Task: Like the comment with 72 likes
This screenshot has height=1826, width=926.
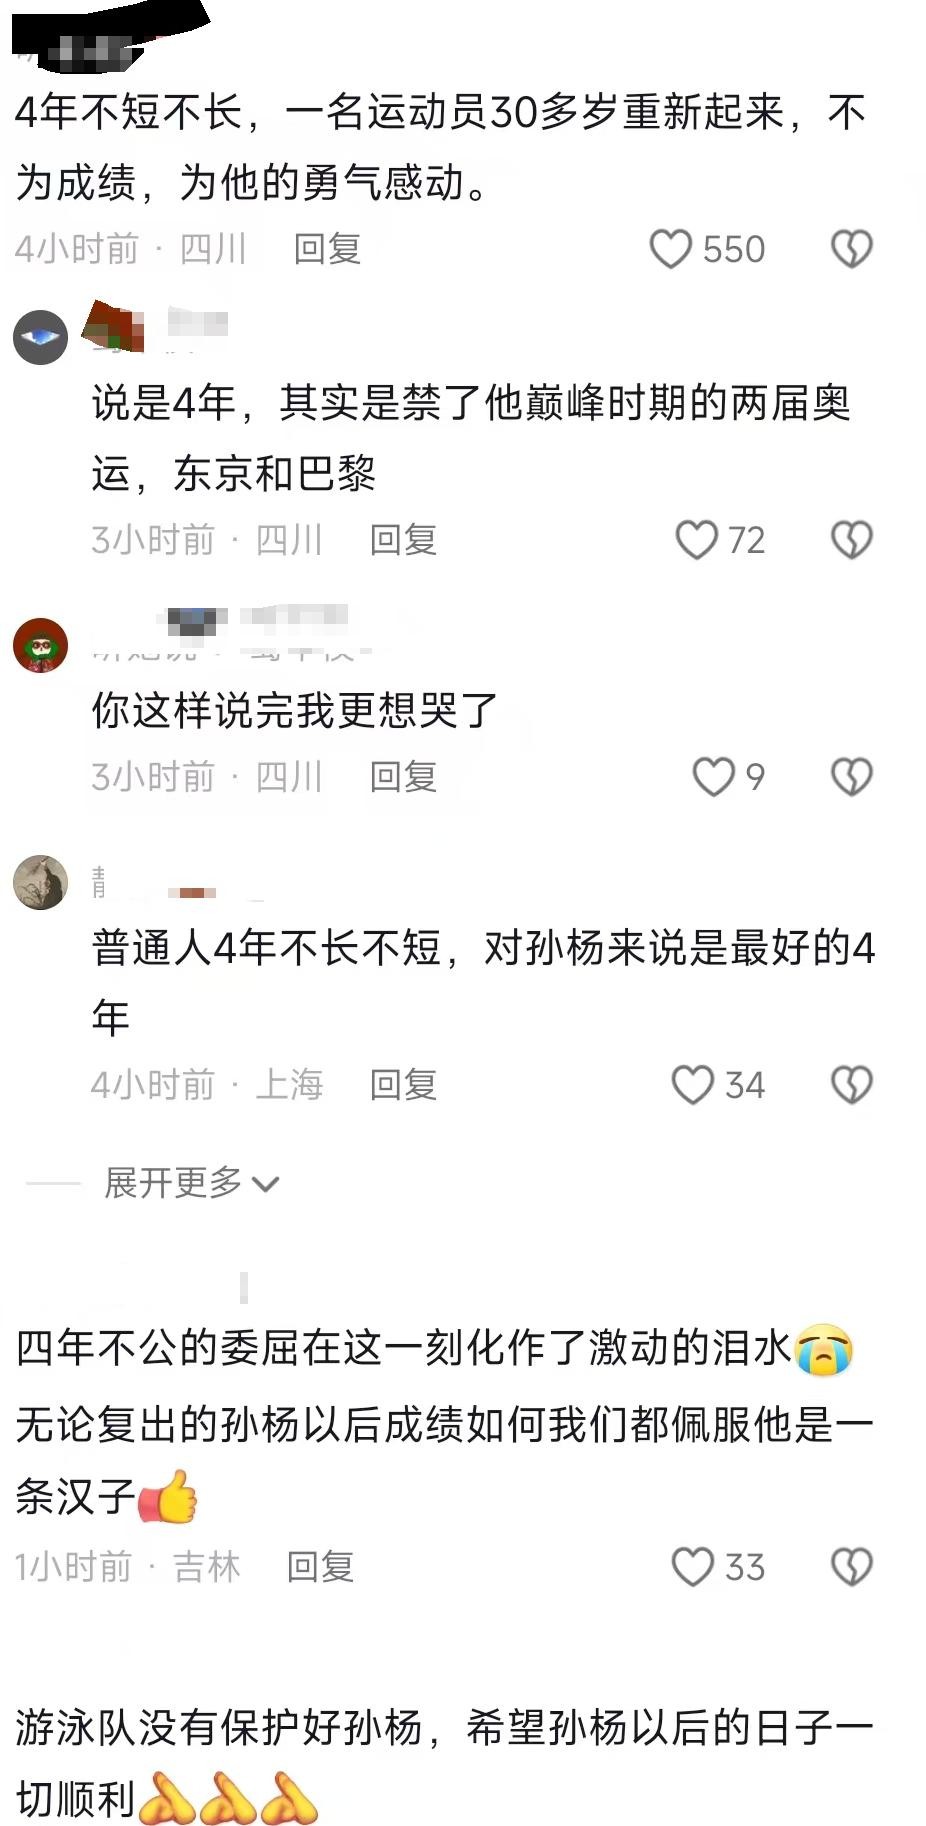Action: [696, 540]
